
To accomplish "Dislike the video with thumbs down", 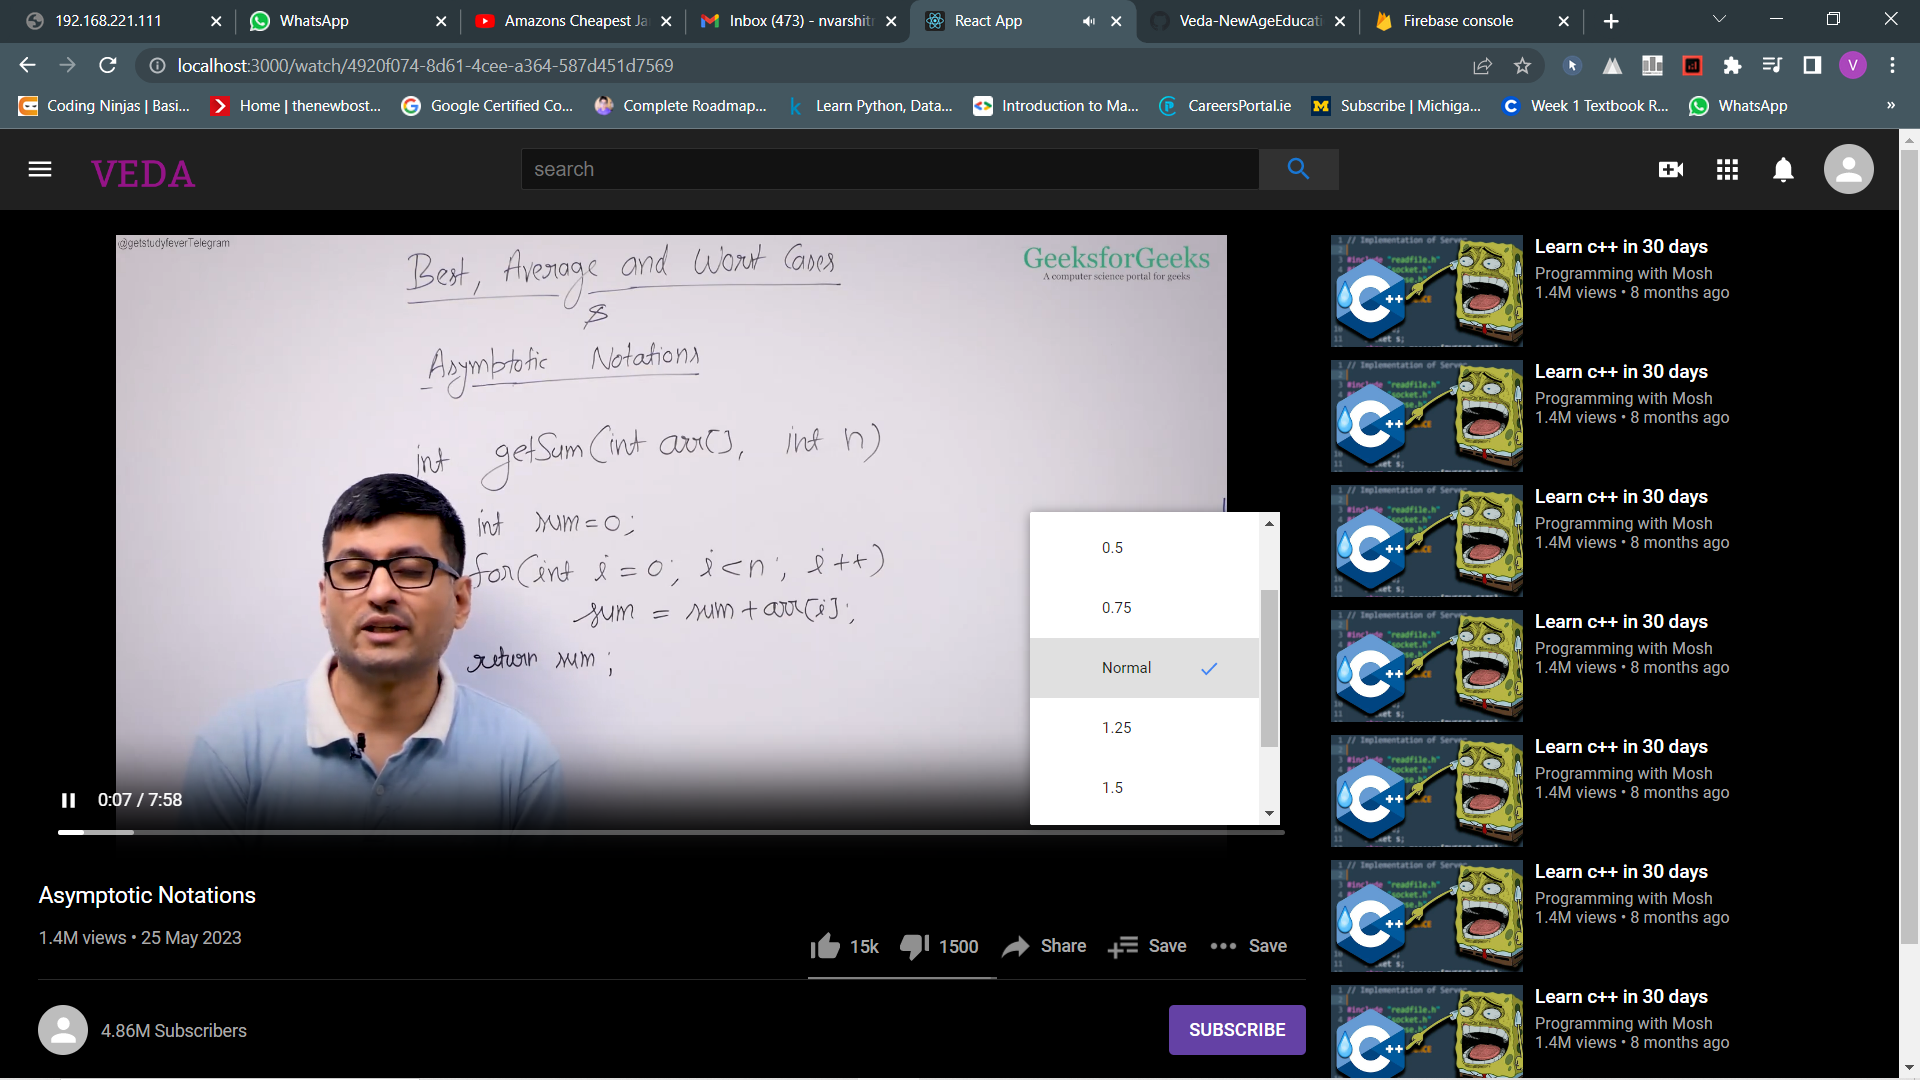I will pyautogui.click(x=913, y=946).
